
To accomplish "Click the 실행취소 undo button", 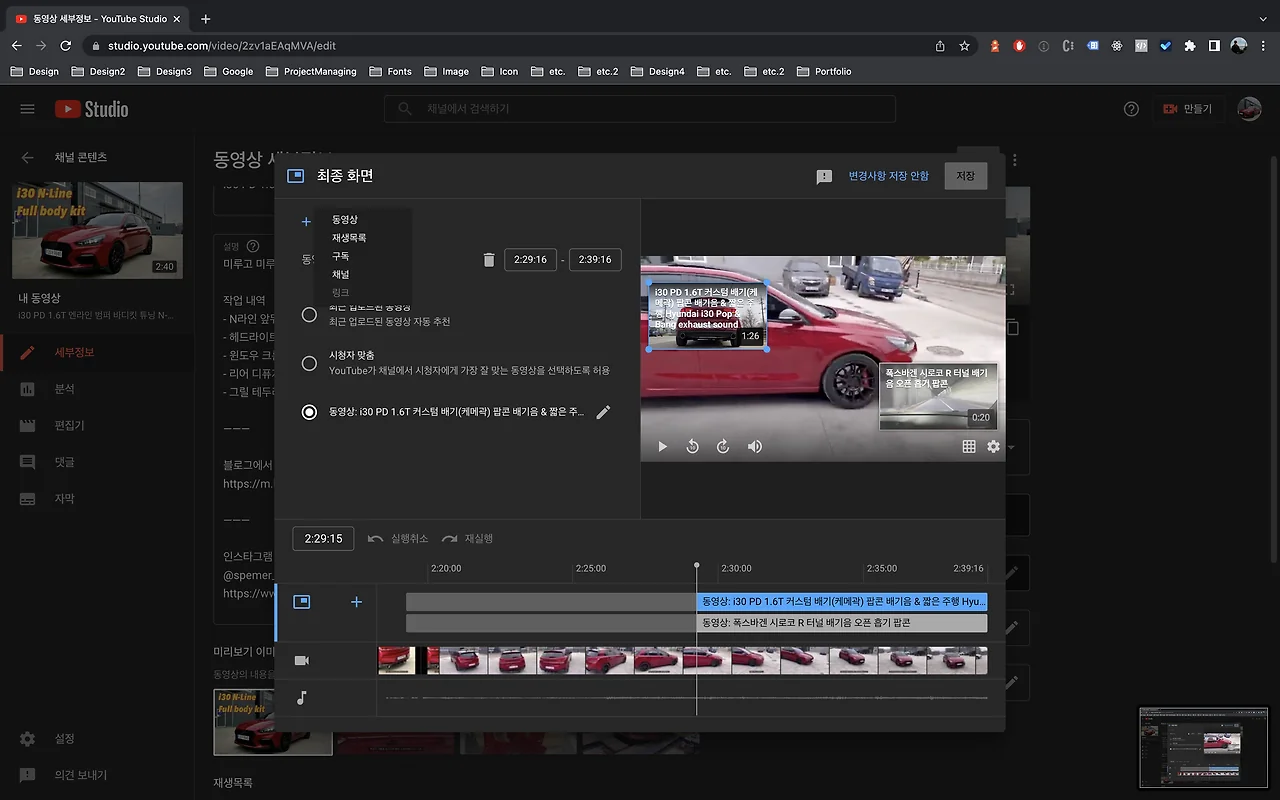I will pos(398,539).
